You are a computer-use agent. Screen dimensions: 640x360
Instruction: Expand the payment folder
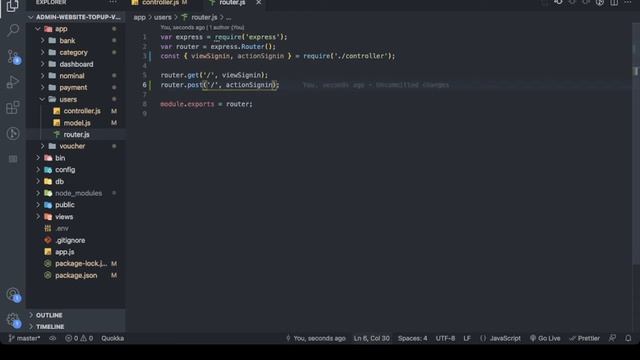pyautogui.click(x=73, y=88)
